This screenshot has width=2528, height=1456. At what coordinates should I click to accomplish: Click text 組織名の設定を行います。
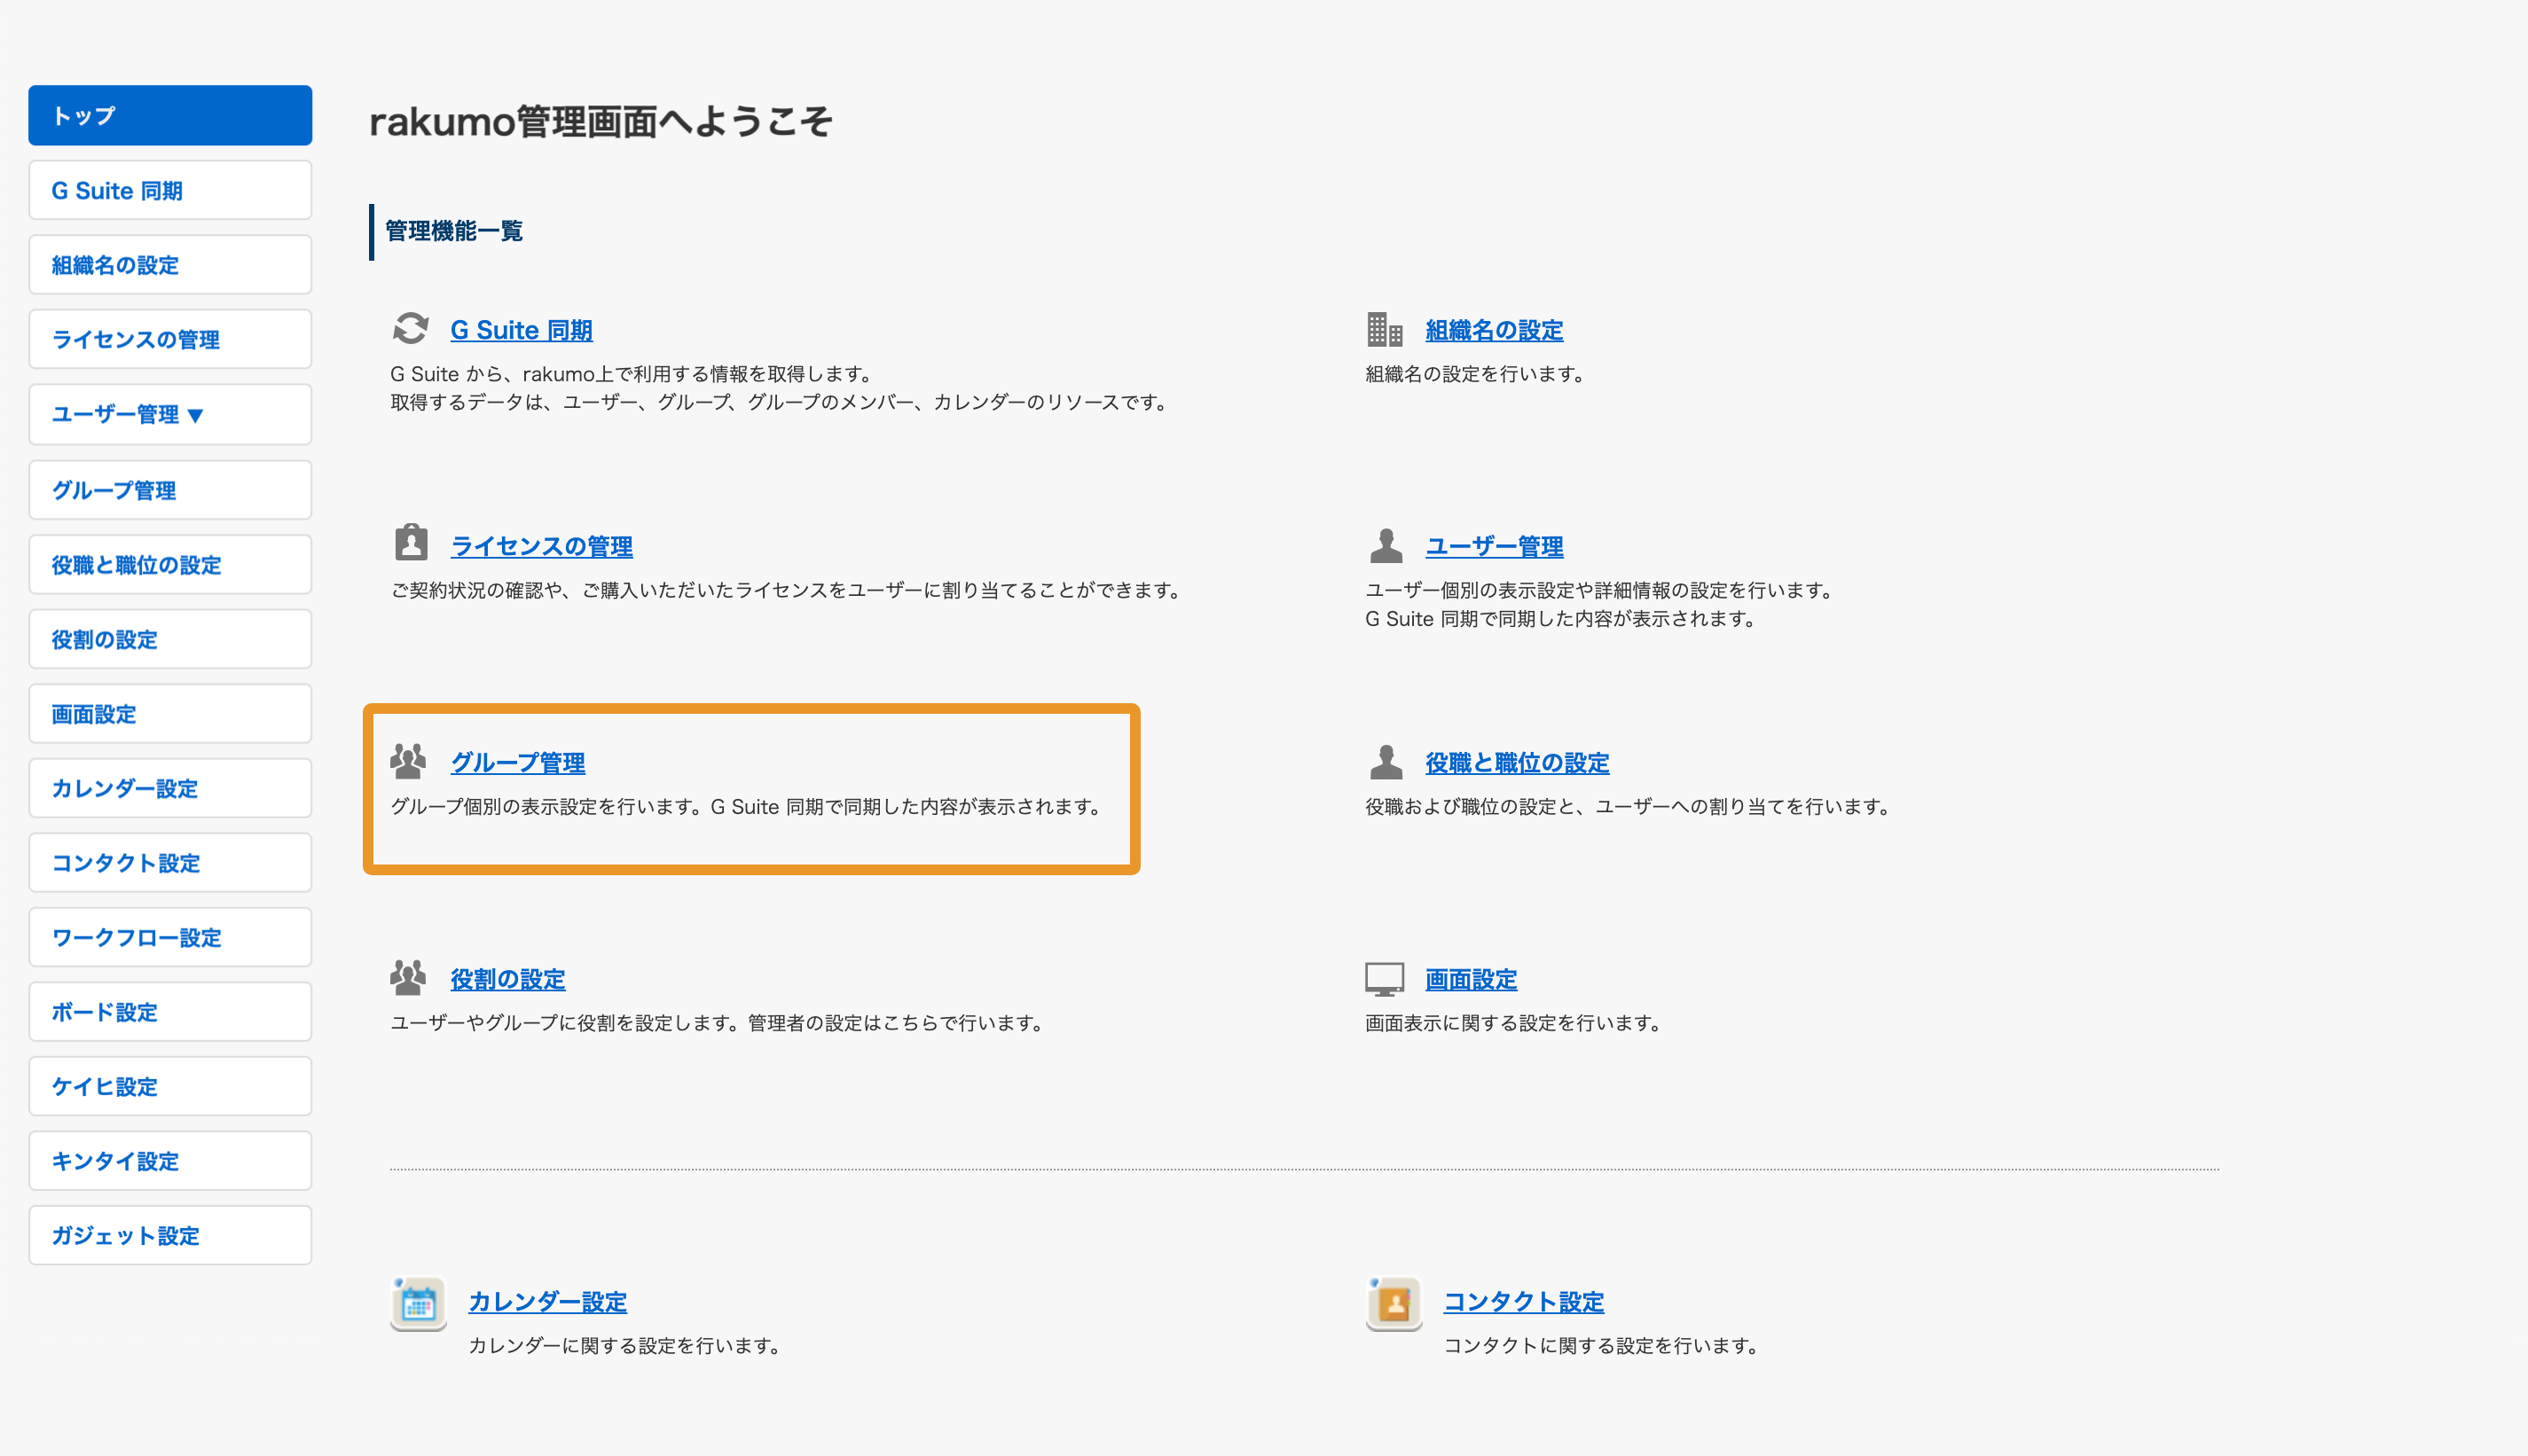pos(1476,374)
